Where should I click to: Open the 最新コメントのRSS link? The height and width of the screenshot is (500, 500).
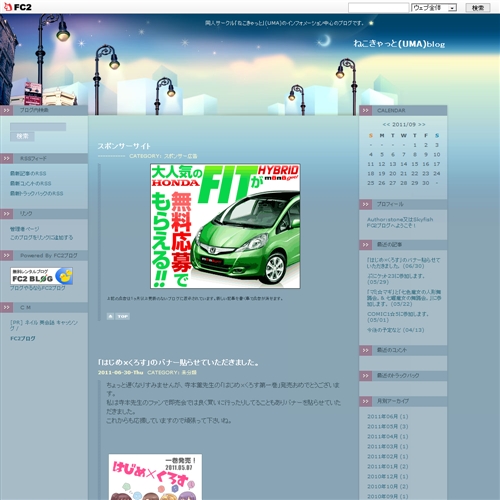click(31, 183)
